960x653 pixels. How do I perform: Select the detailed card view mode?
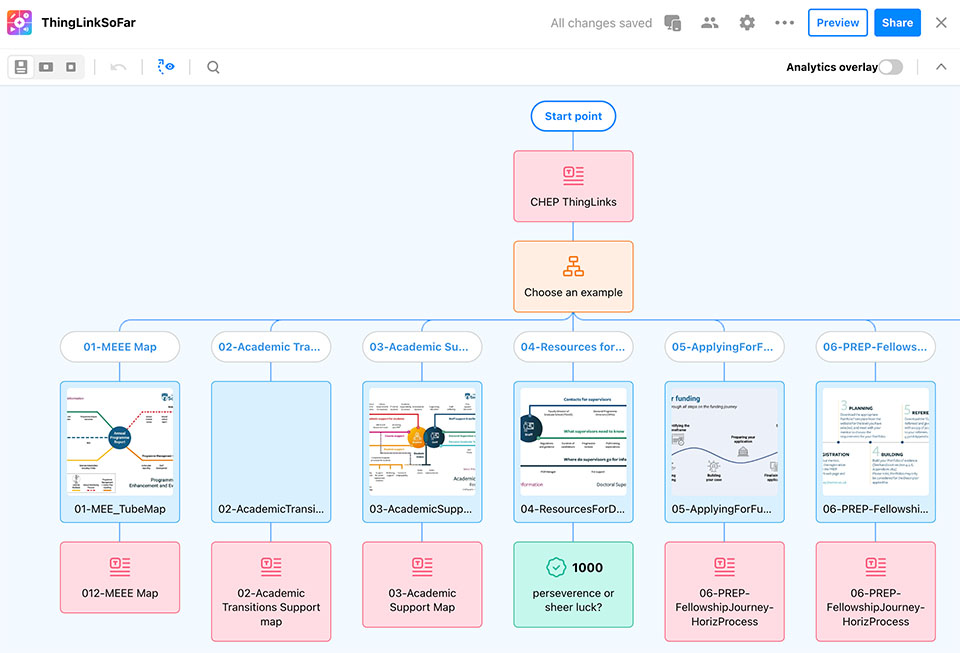pyautogui.click(x=21, y=67)
